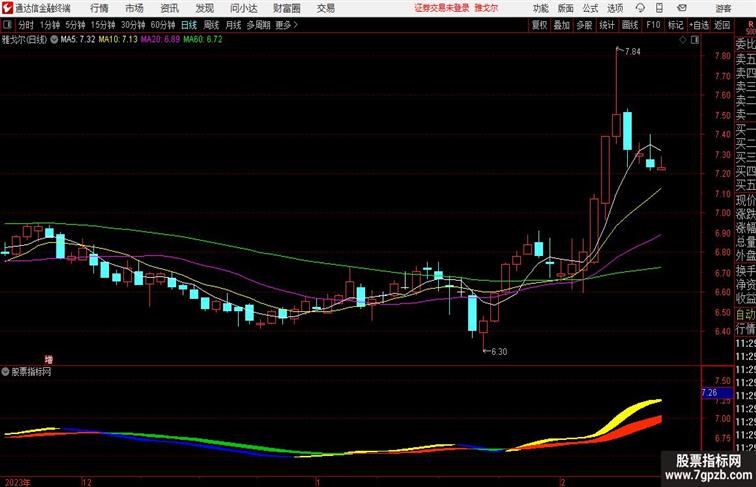This screenshot has height=487, width=756.
Task: Switch to the 30分钟 period
Action: pos(133,25)
